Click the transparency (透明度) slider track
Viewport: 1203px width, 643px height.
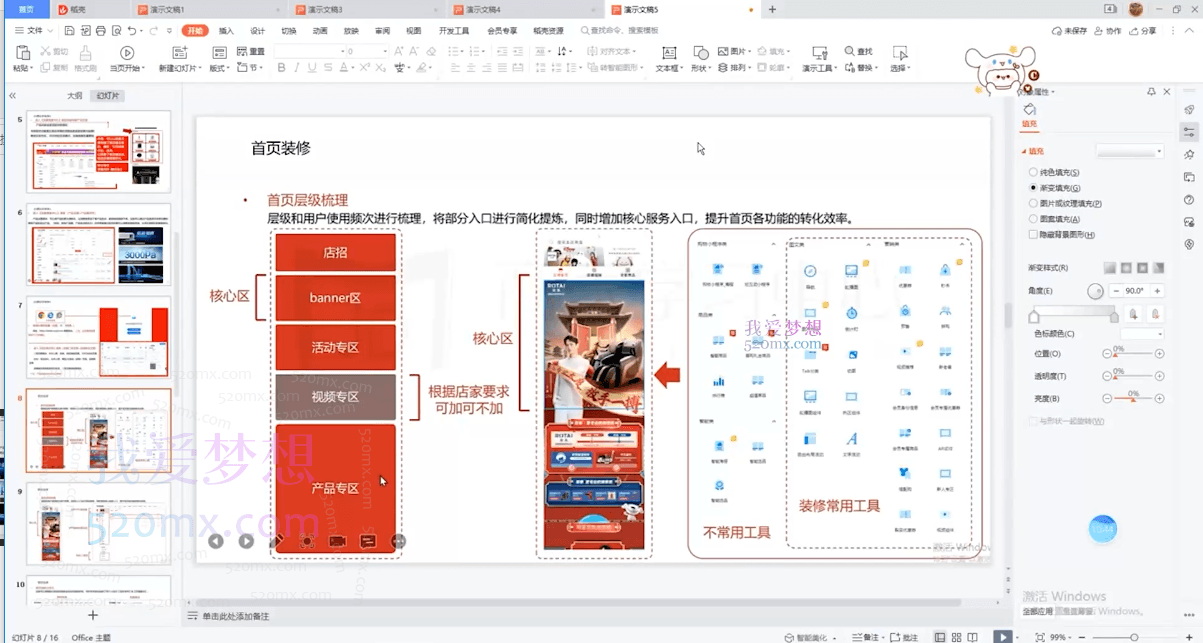[x=1132, y=376]
